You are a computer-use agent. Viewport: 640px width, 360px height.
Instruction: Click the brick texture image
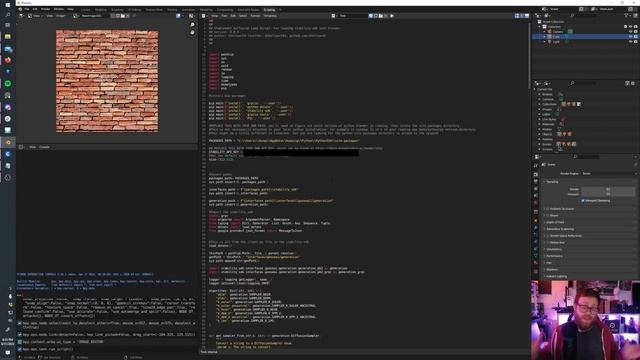107,81
